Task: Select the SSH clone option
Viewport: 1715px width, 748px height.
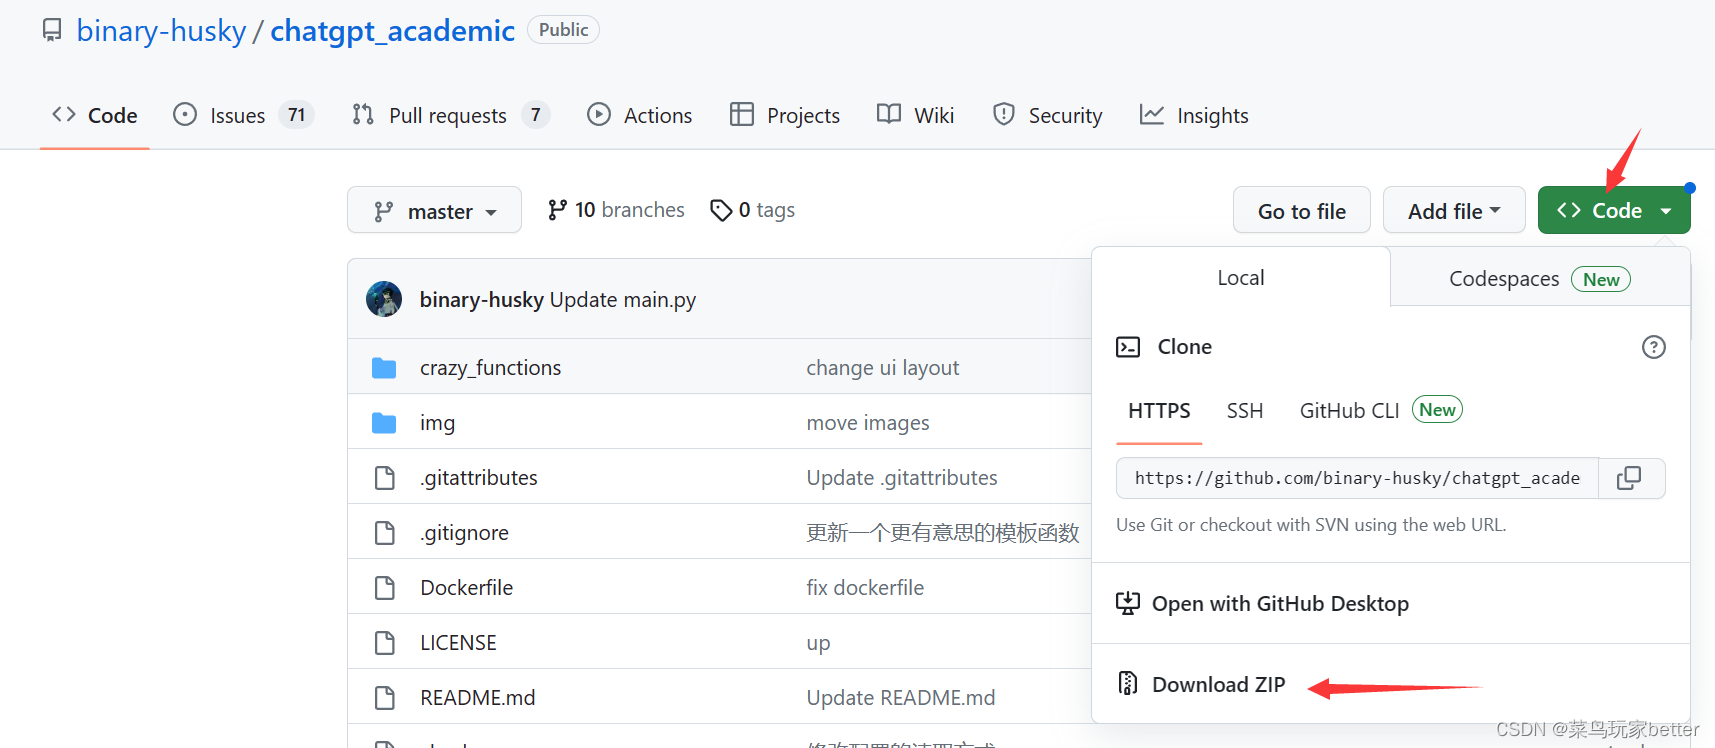Action: coord(1245,411)
